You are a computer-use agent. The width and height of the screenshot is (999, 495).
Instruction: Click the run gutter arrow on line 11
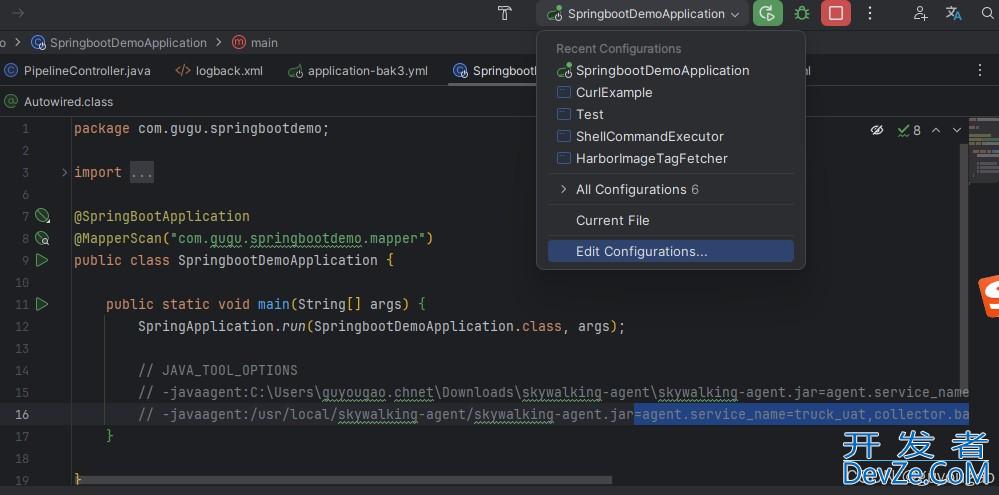(x=42, y=304)
